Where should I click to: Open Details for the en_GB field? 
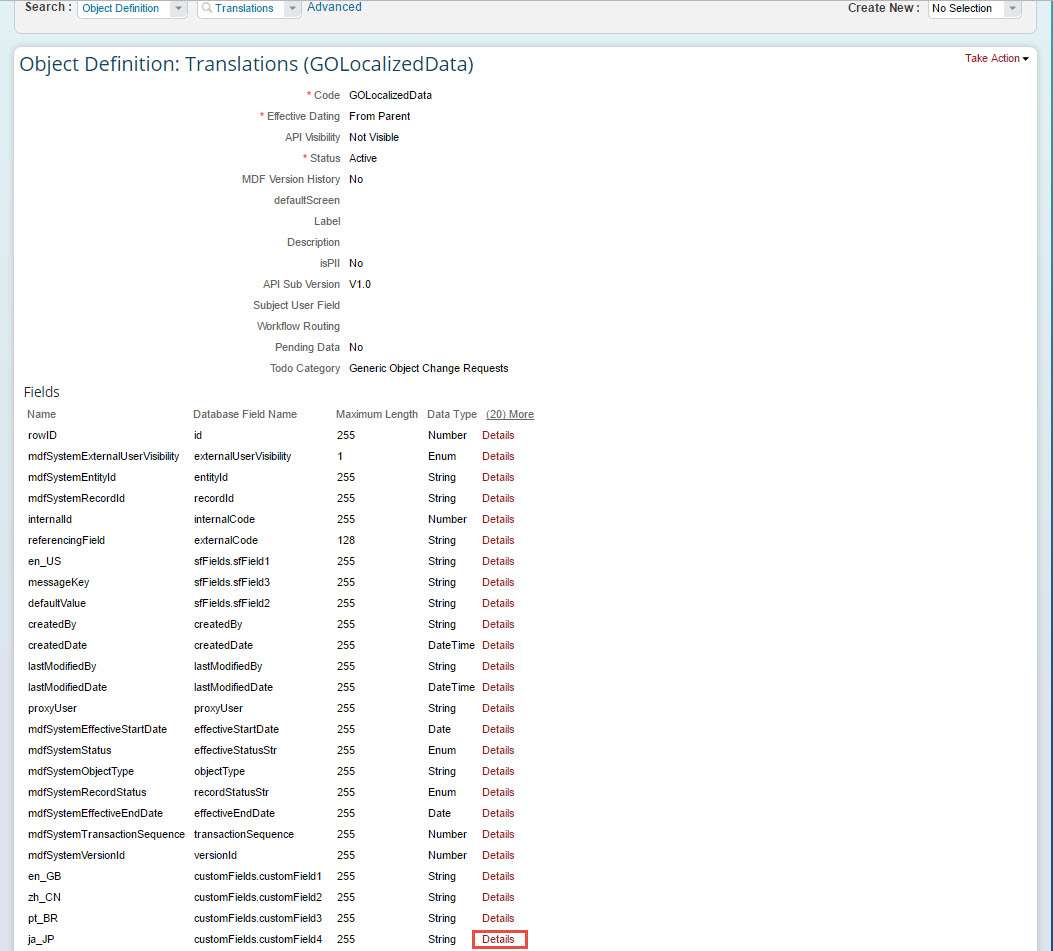click(498, 876)
